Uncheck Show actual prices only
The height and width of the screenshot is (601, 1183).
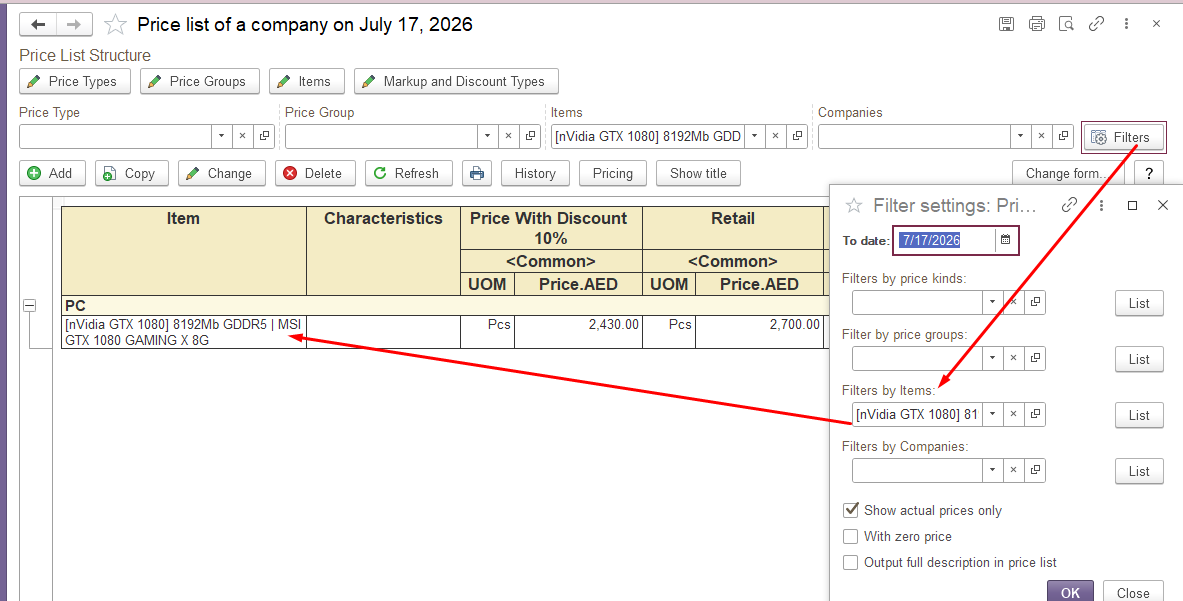(850, 511)
